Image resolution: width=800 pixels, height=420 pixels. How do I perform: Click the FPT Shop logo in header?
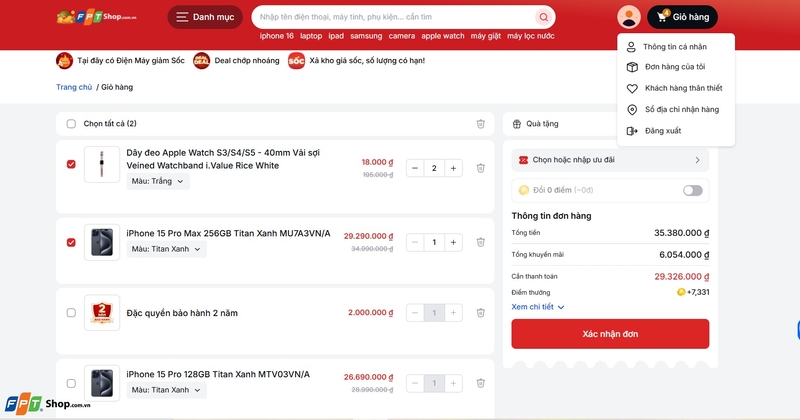click(96, 17)
